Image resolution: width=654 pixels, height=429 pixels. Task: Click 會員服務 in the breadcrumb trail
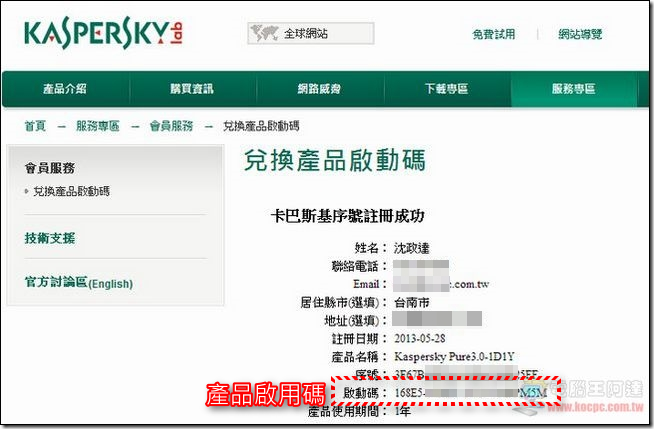[171, 126]
